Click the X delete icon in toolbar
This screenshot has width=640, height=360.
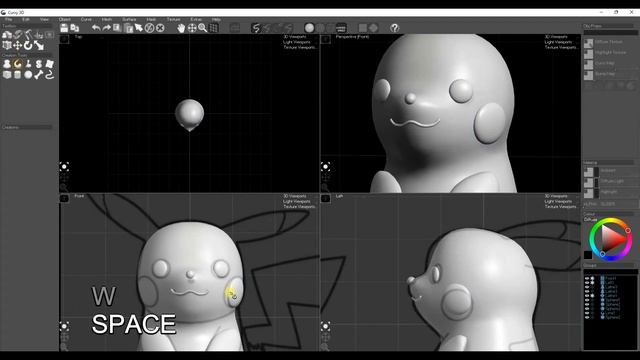(x=160, y=28)
